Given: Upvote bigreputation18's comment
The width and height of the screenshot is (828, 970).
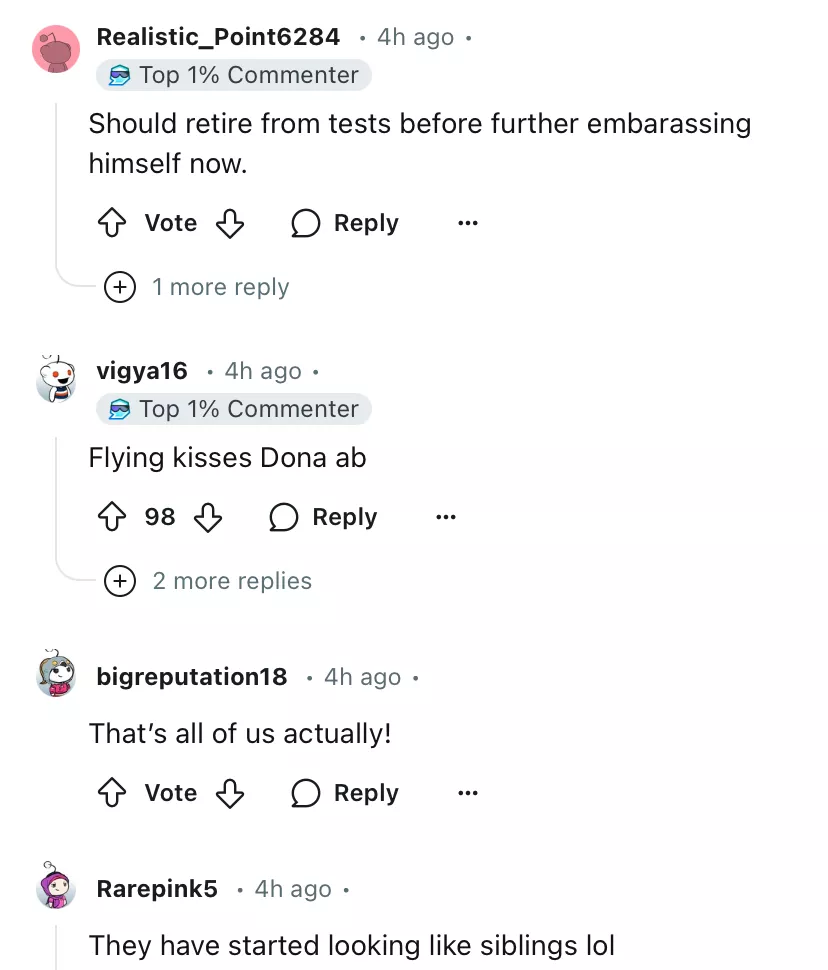Looking at the screenshot, I should 111,793.
